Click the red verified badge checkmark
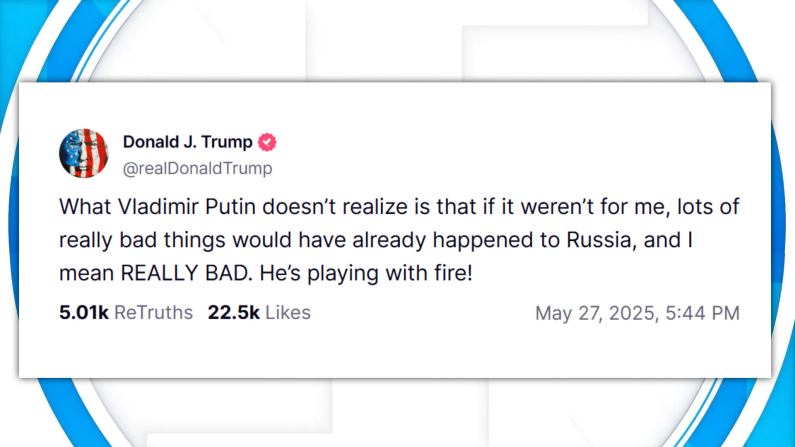This screenshot has width=795, height=447. pos(268,142)
